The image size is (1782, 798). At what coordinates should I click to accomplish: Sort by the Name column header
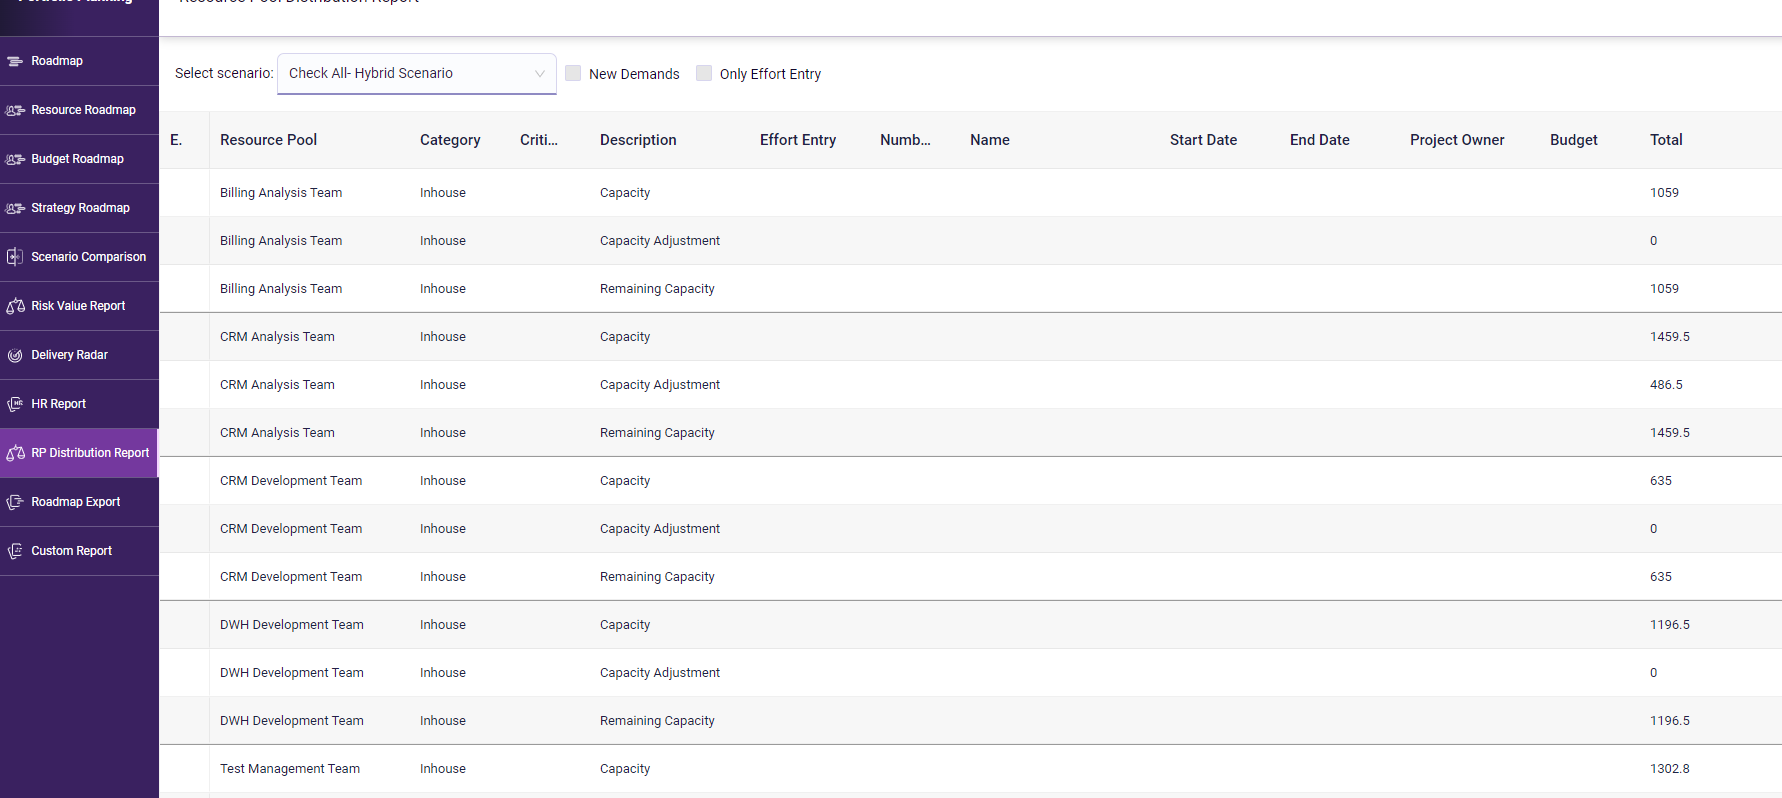pyautogui.click(x=989, y=140)
